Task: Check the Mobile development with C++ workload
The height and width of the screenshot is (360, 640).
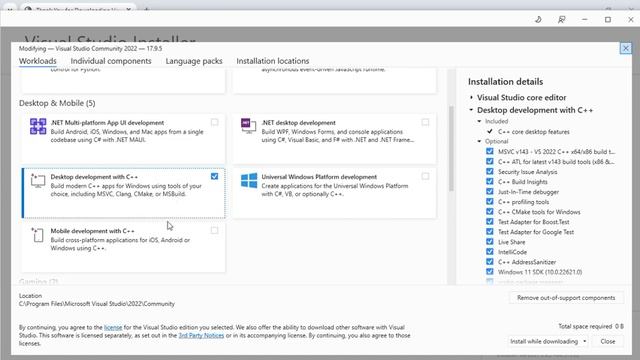Action: click(214, 231)
